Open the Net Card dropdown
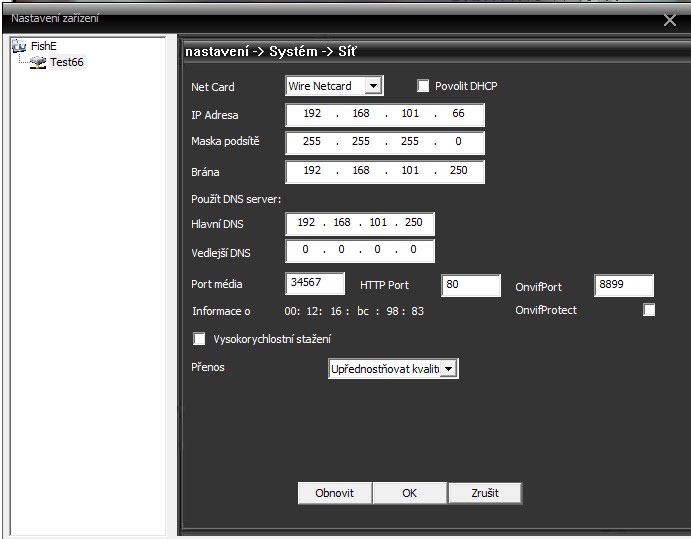The image size is (691, 539). click(373, 85)
